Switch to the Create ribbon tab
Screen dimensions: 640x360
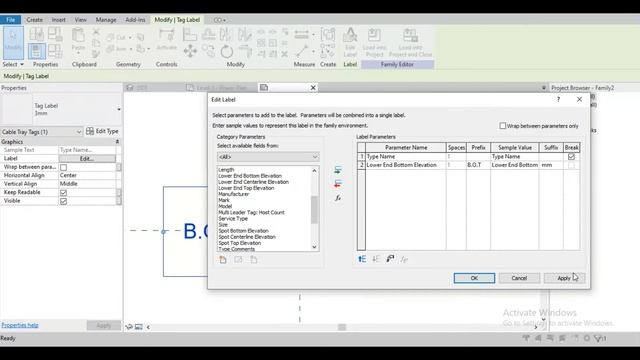click(34, 20)
